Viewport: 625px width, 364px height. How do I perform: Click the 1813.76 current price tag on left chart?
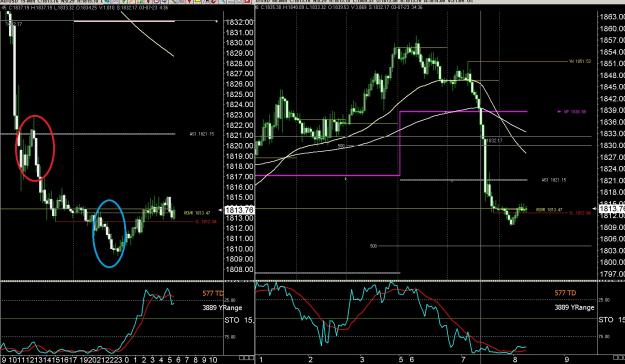click(239, 209)
